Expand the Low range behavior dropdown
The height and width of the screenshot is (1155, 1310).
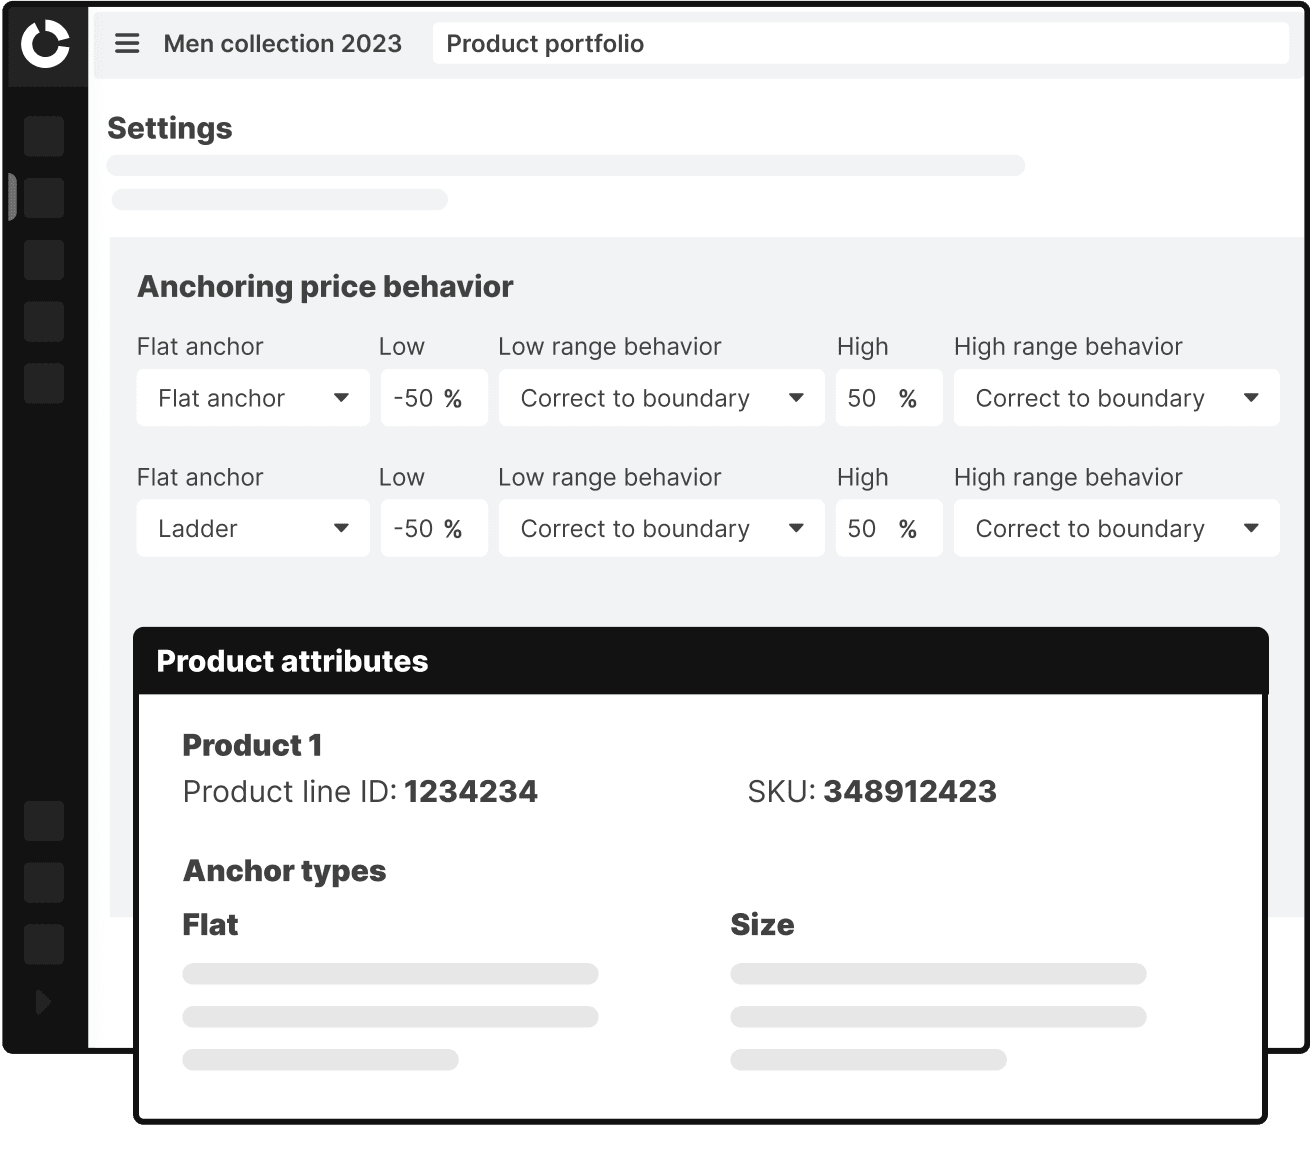(660, 397)
